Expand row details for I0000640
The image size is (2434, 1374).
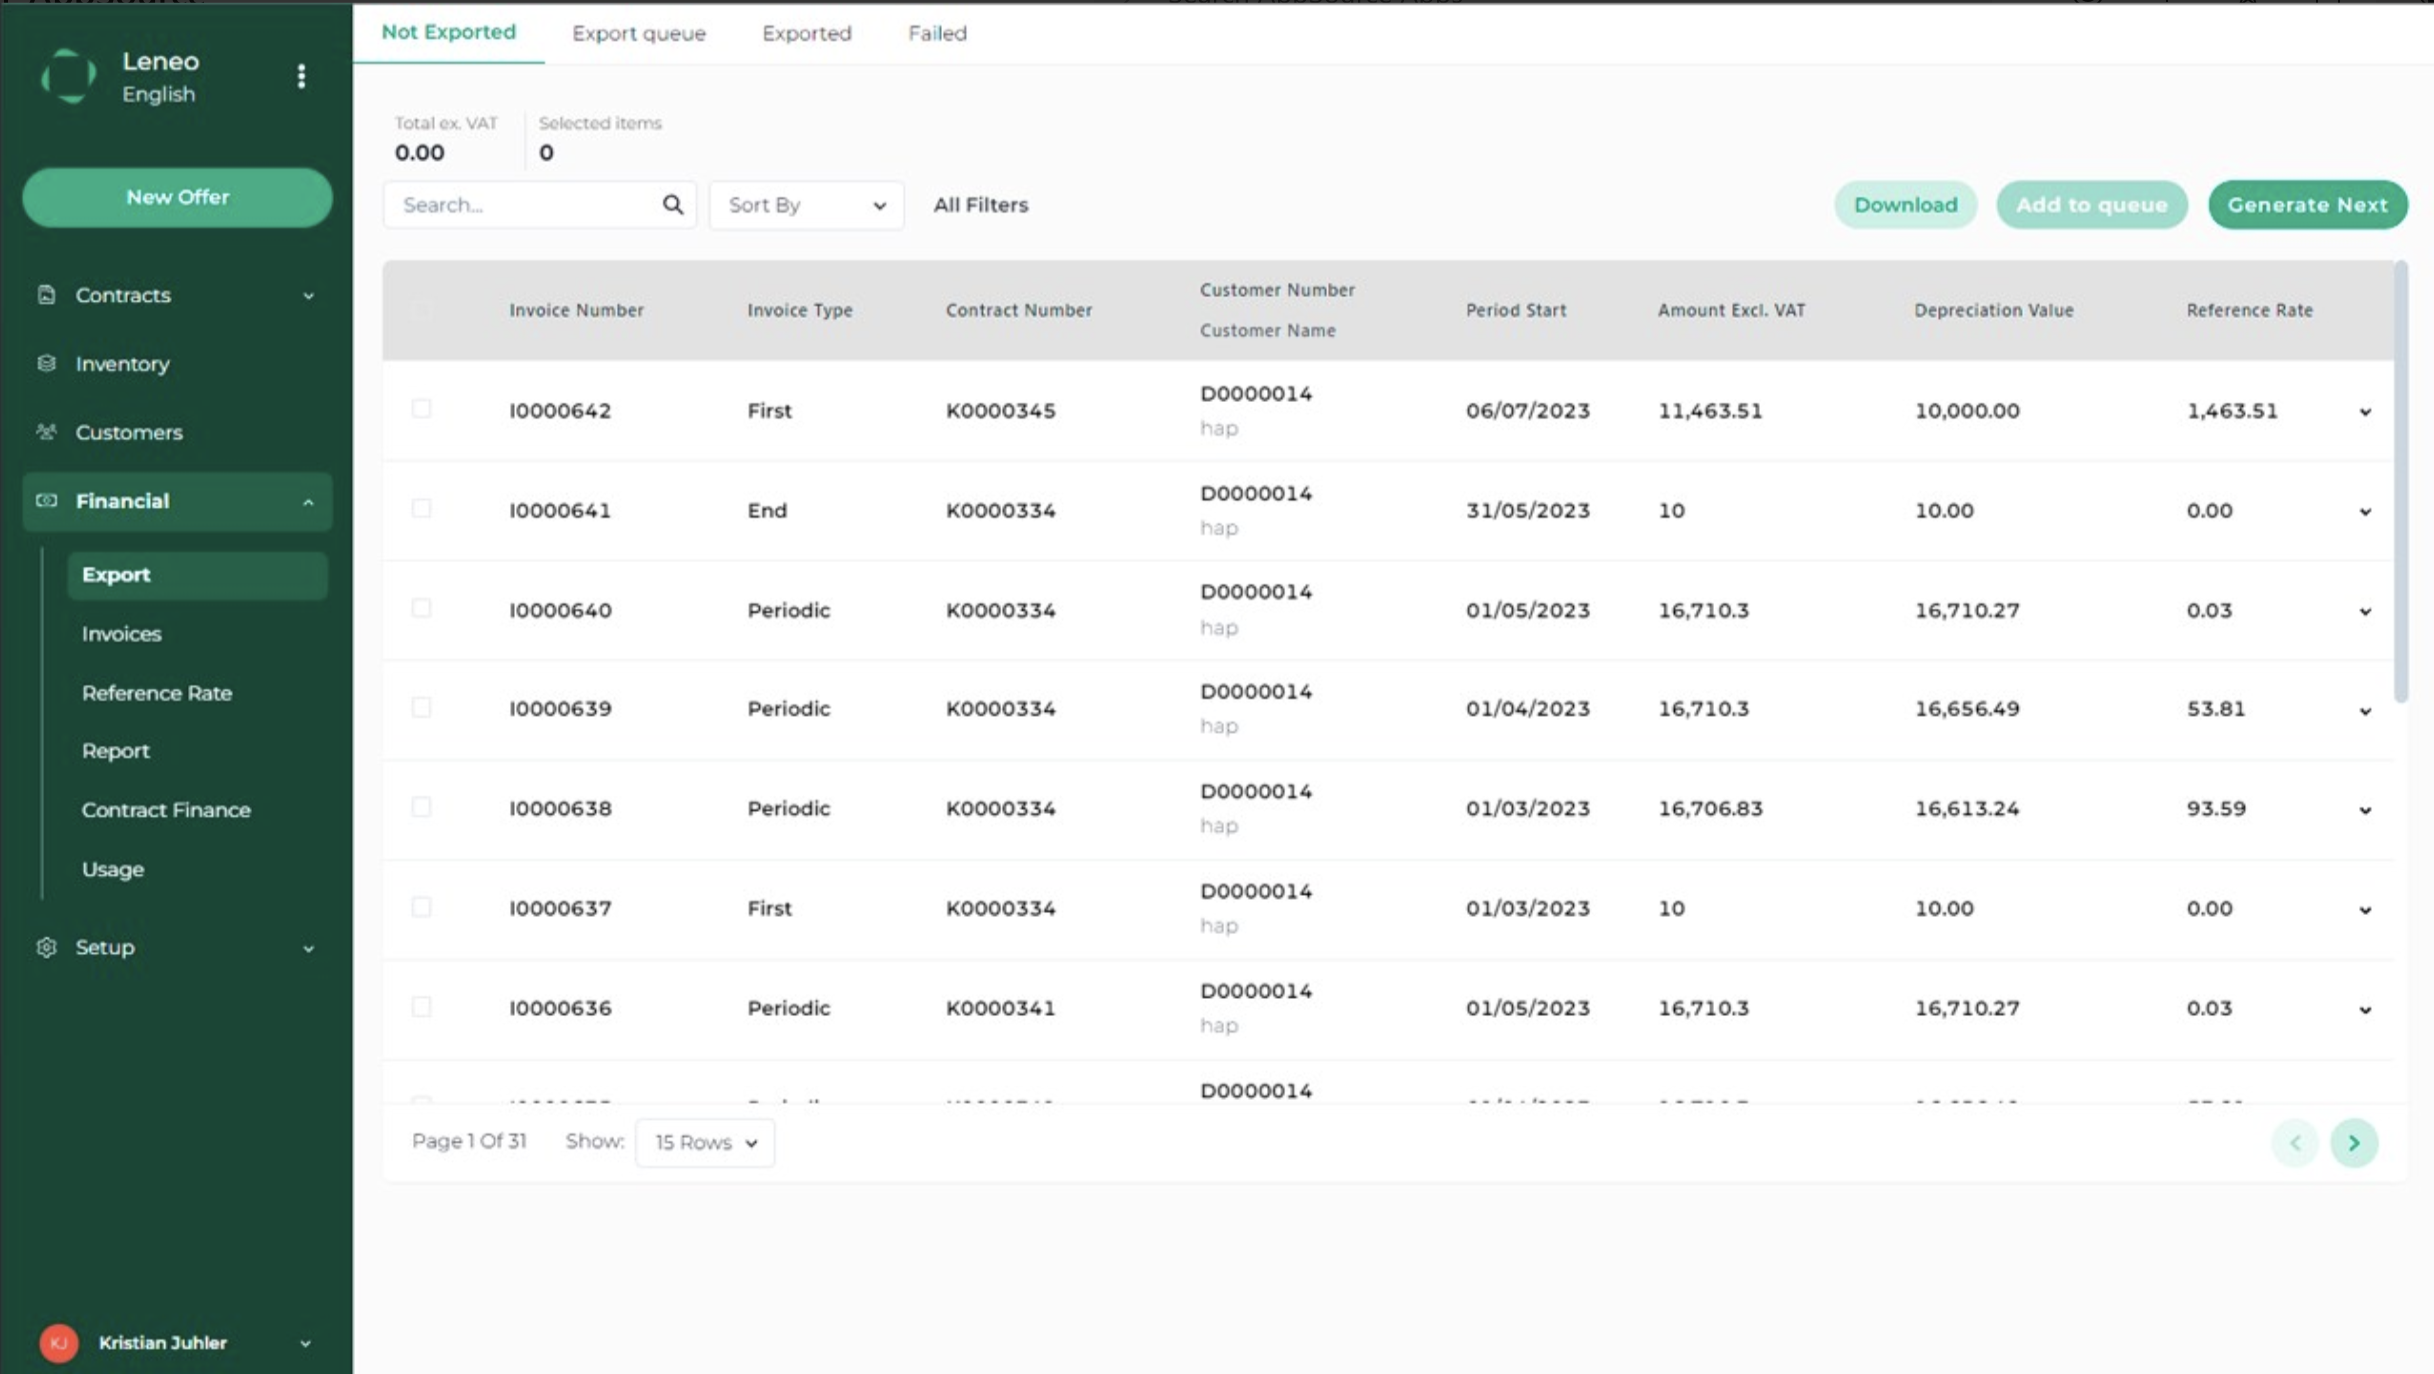(2365, 611)
